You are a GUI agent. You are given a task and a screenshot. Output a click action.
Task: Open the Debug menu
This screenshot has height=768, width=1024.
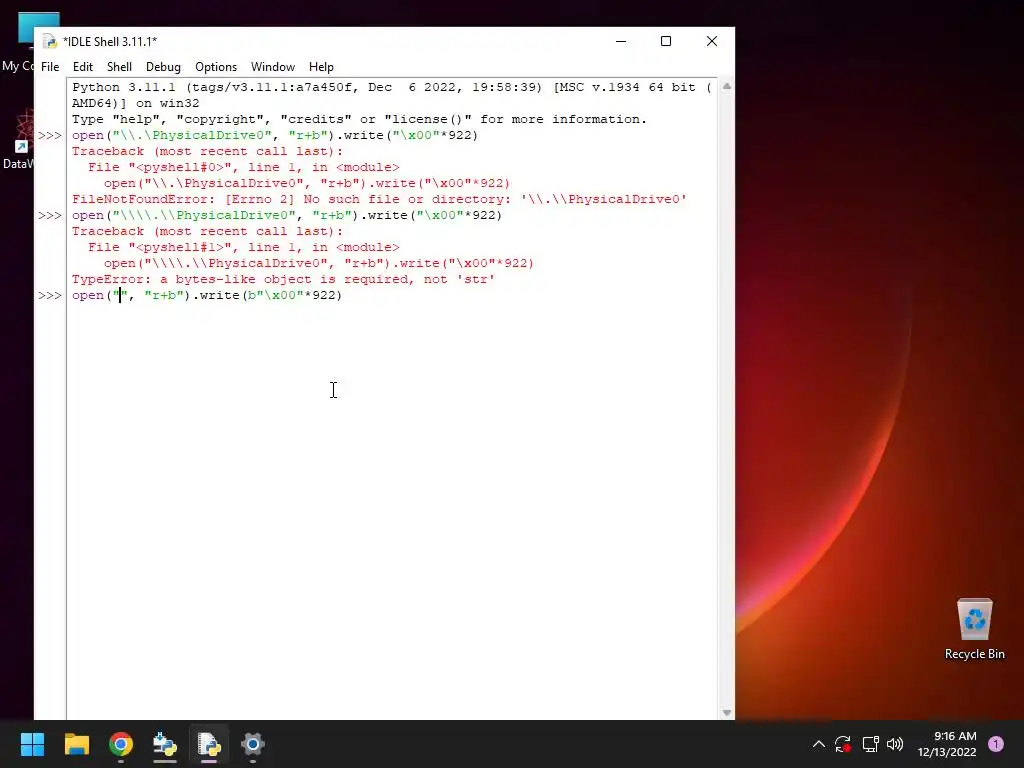click(x=163, y=67)
